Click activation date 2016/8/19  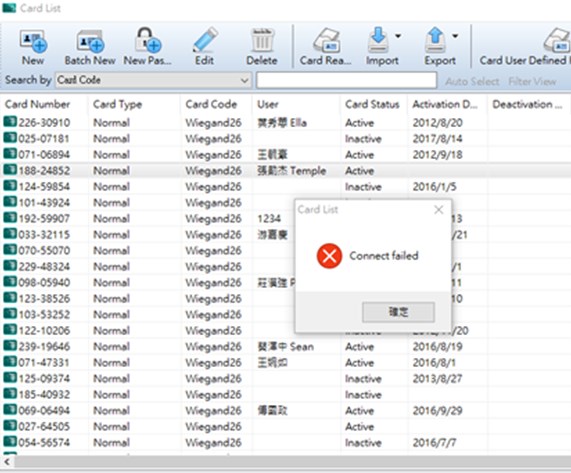click(438, 347)
